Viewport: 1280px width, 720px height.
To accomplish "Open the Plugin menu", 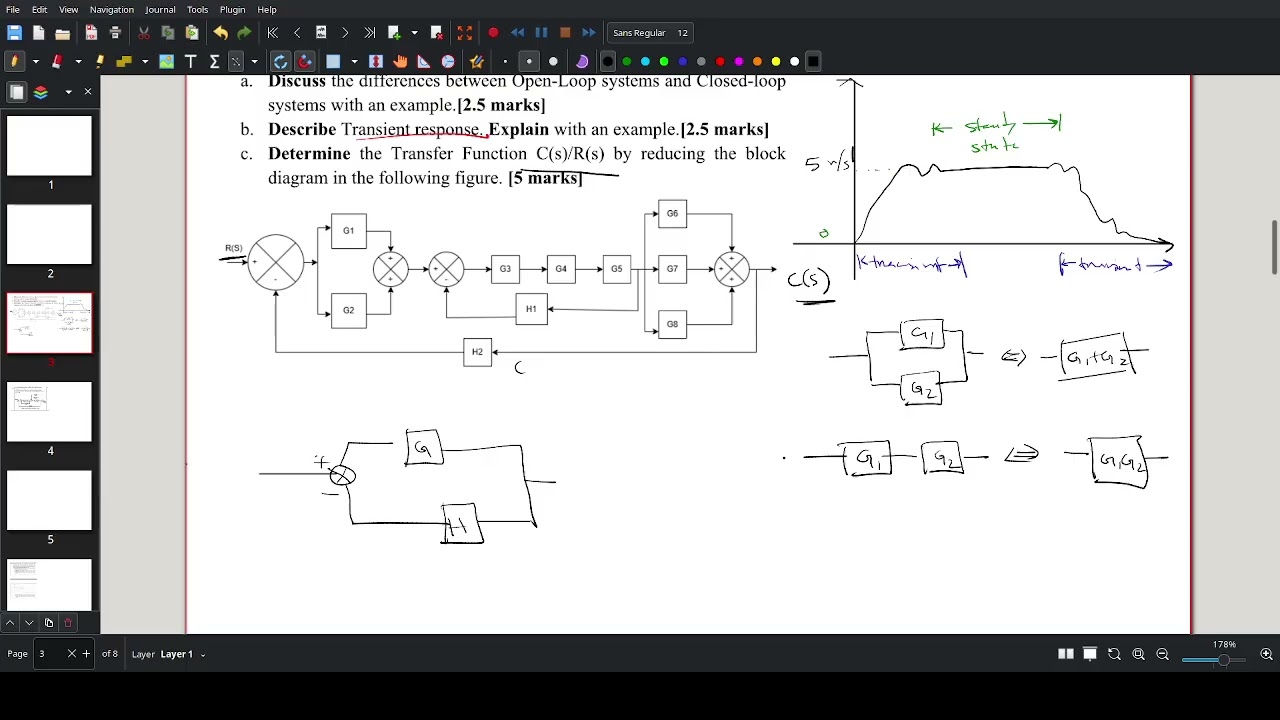I will tap(232, 9).
